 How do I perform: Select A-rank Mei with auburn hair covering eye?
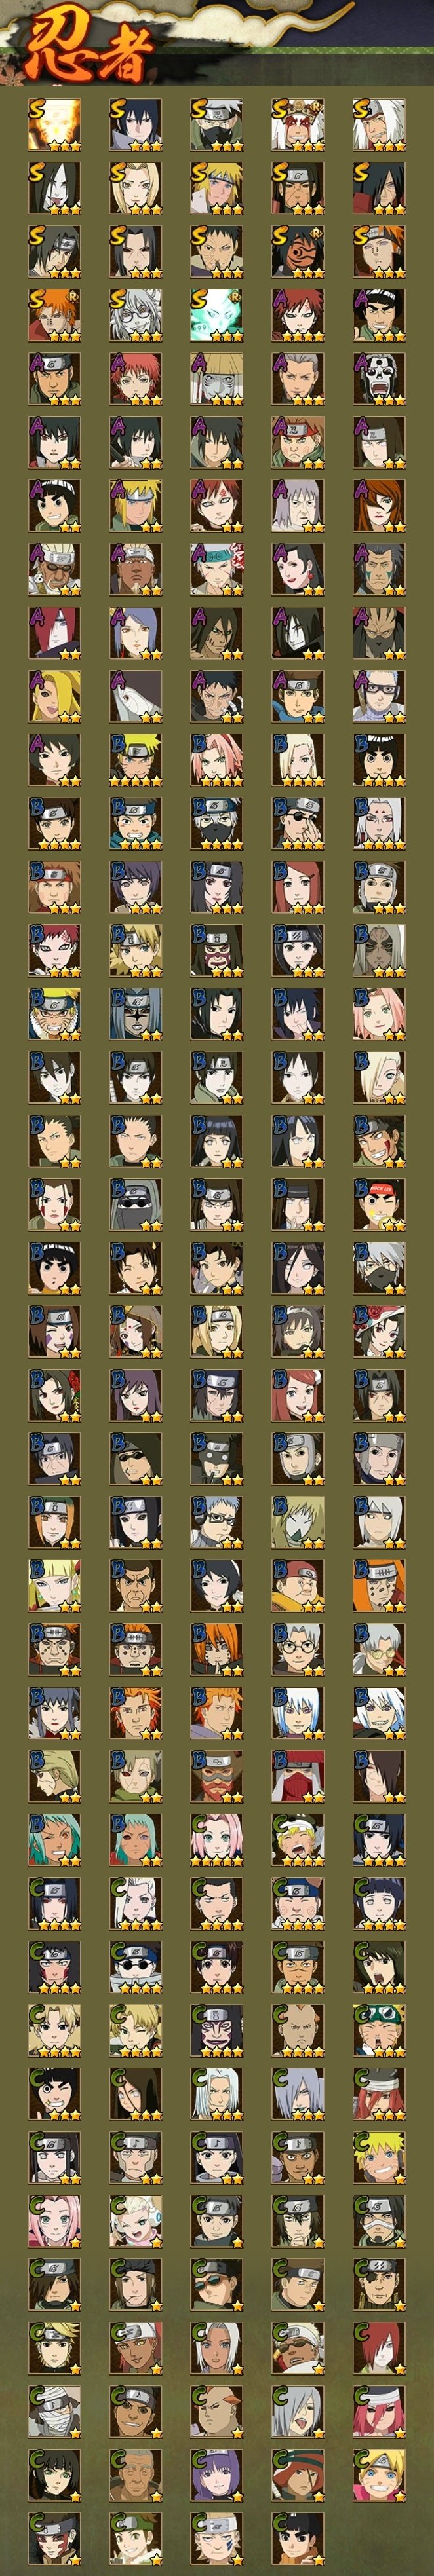tap(379, 506)
